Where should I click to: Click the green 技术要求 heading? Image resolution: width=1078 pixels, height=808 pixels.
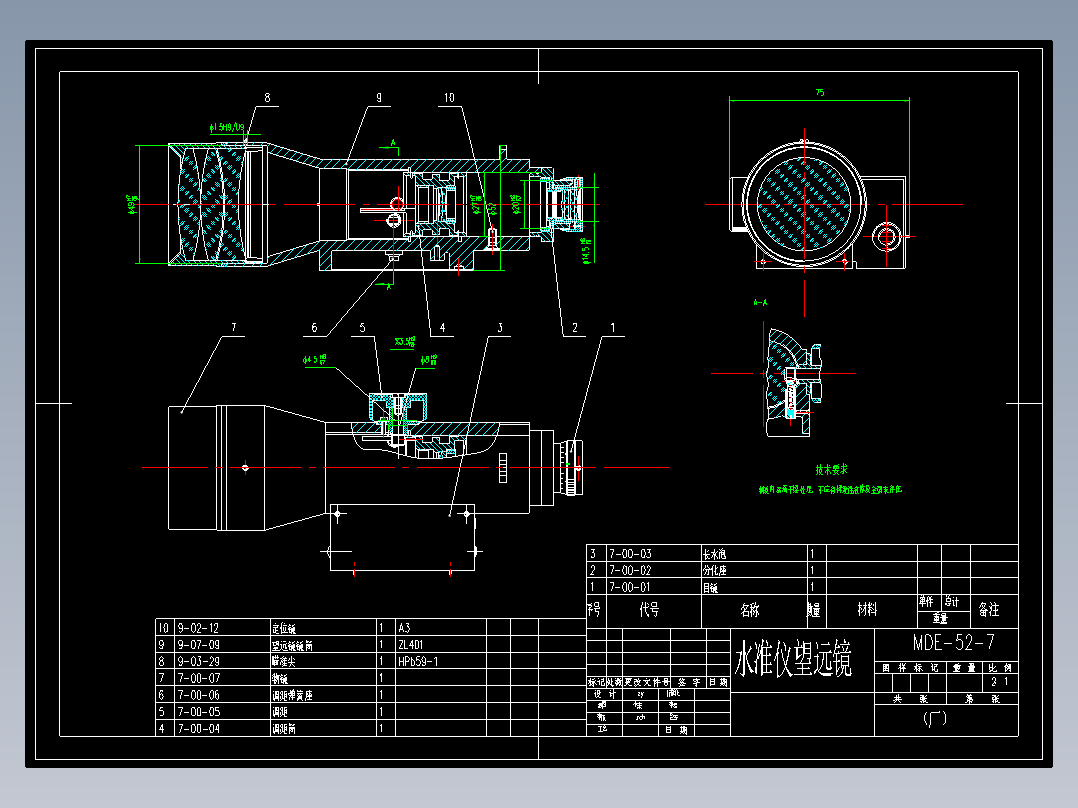pyautogui.click(x=831, y=470)
